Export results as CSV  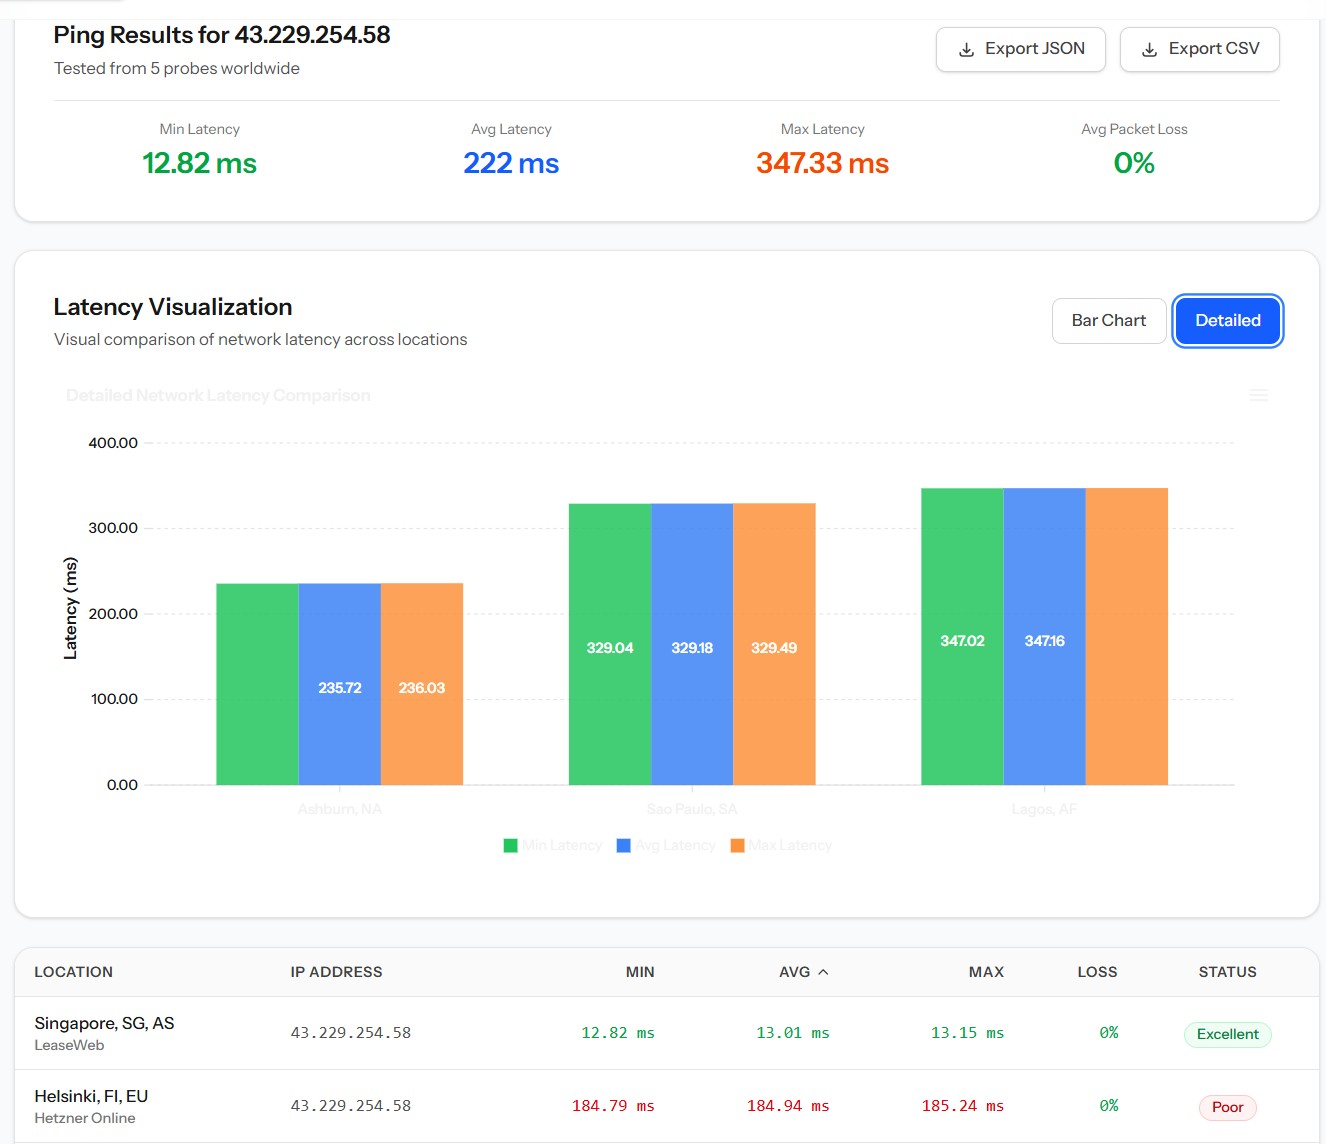click(1200, 50)
